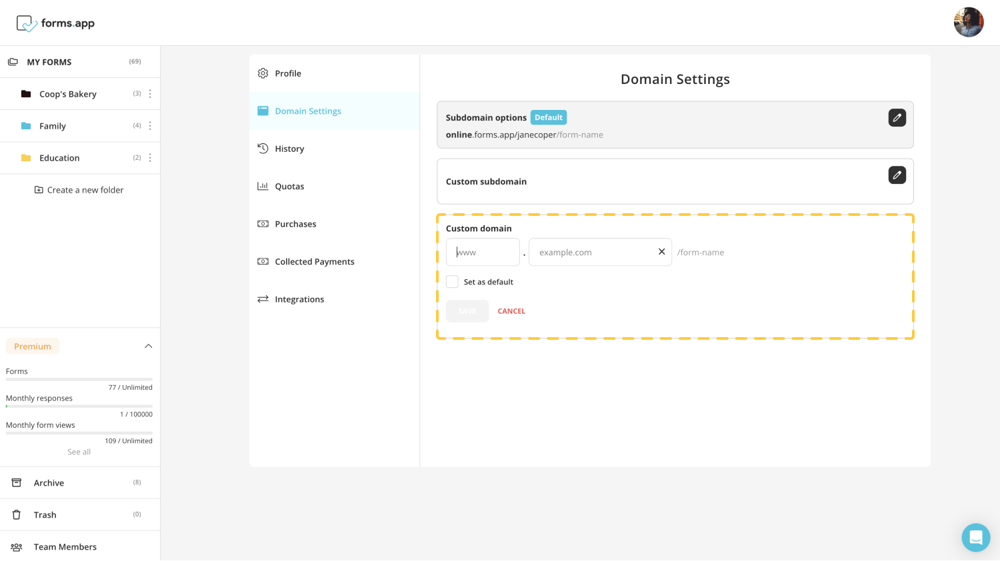Open the History settings tab
1000x561 pixels.
click(x=289, y=149)
